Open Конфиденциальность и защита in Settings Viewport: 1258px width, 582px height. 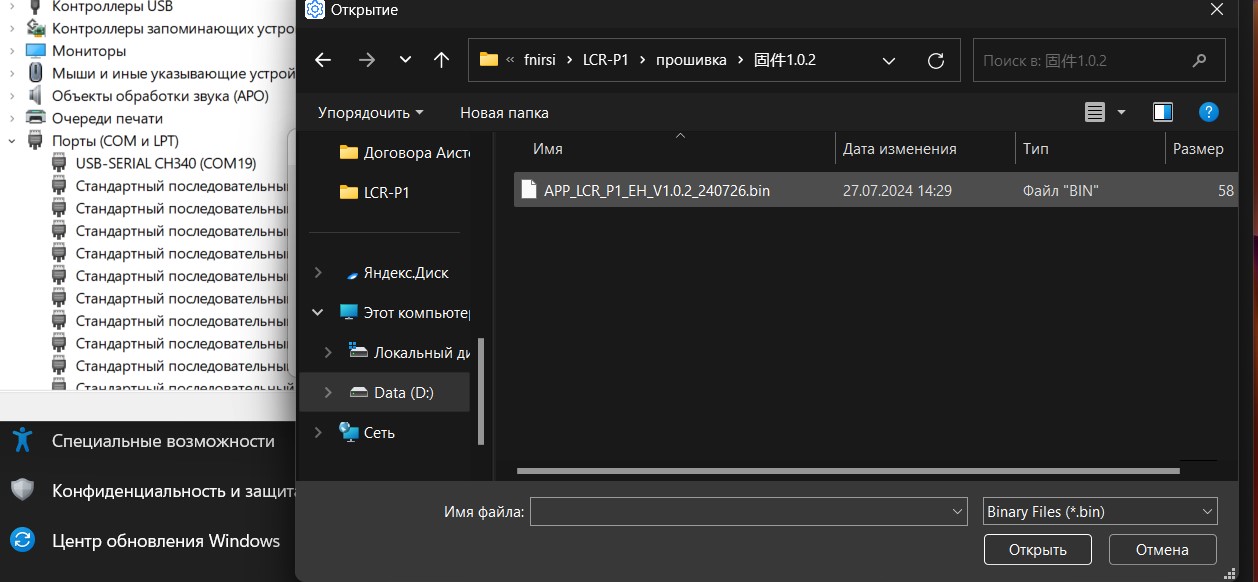pyautogui.click(x=172, y=491)
